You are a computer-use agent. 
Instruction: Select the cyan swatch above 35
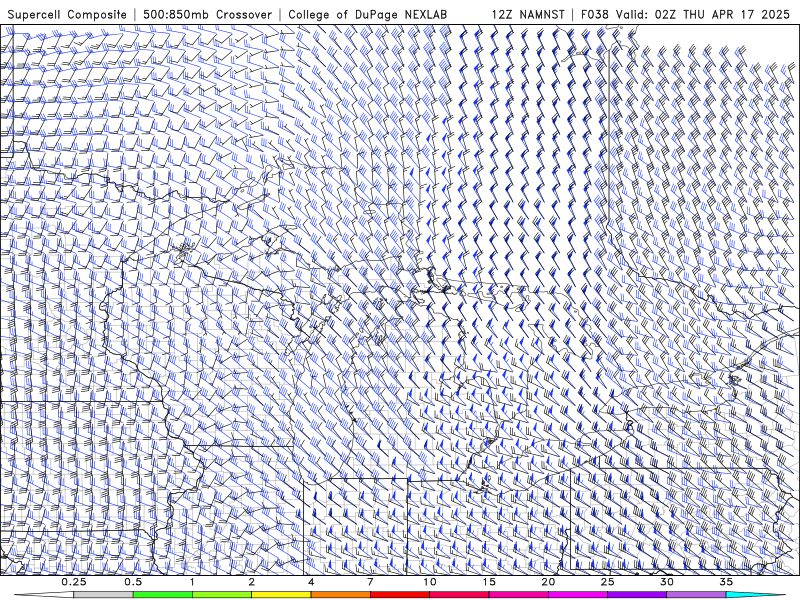tap(755, 595)
